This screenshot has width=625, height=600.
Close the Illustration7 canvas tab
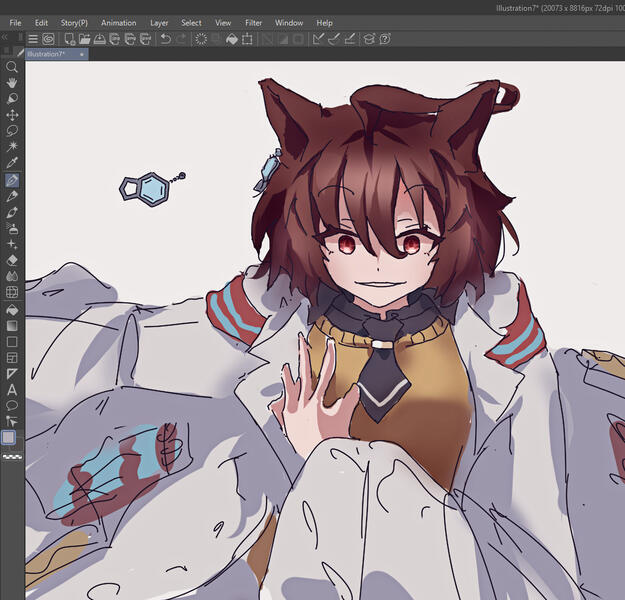[x=82, y=54]
